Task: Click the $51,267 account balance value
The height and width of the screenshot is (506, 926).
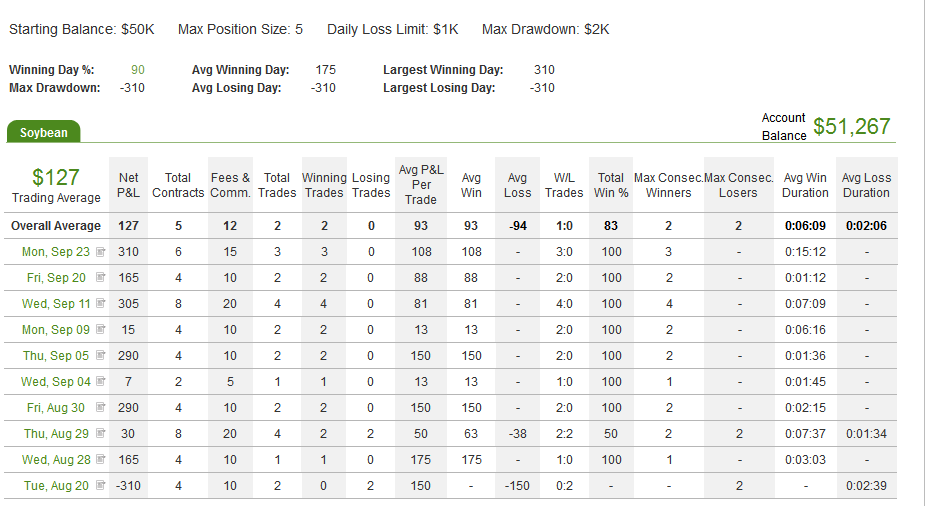Action: (x=852, y=126)
